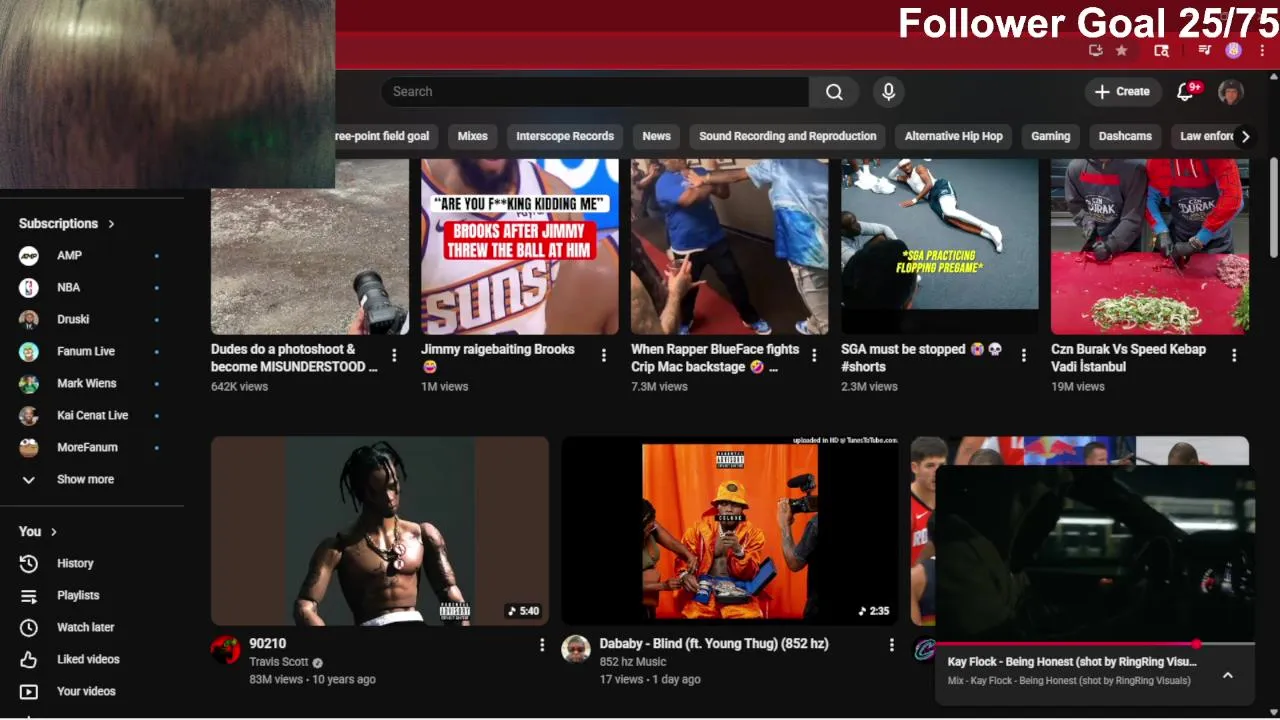Open 90210 video title
The width and height of the screenshot is (1280, 720).
tap(268, 644)
